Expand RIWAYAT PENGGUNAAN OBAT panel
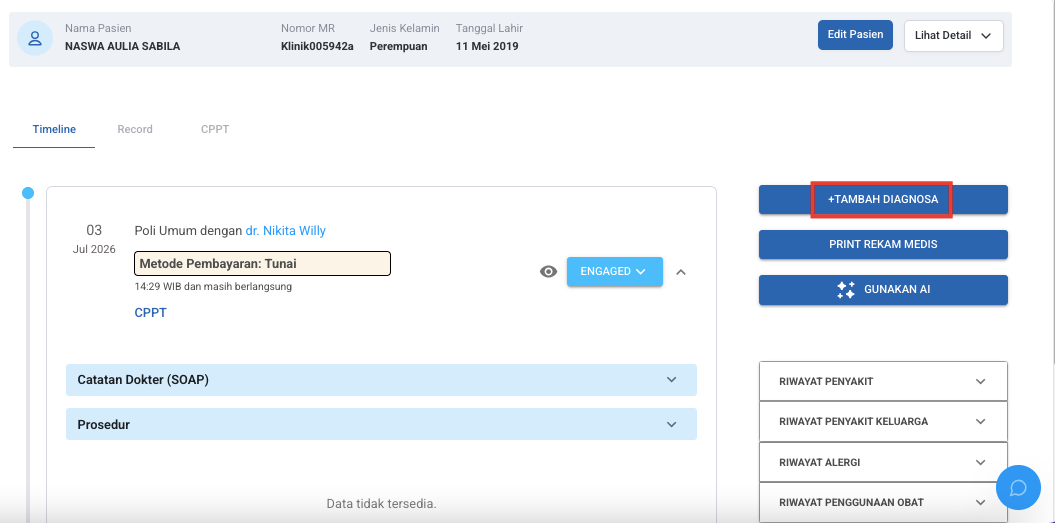Viewport: 1055px width, 523px height. pyautogui.click(x=883, y=502)
